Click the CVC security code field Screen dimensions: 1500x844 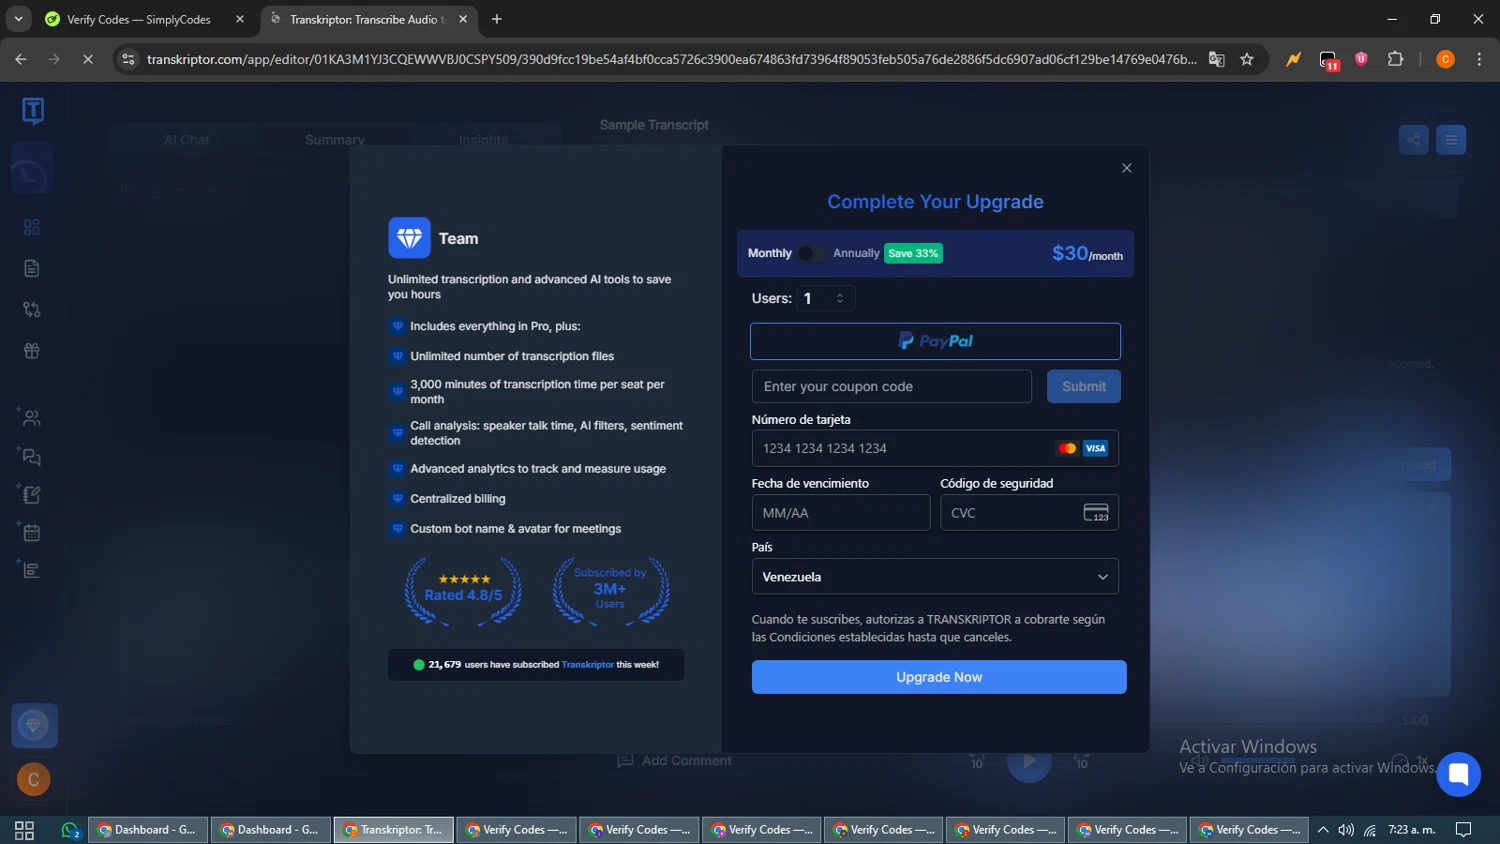point(1029,512)
